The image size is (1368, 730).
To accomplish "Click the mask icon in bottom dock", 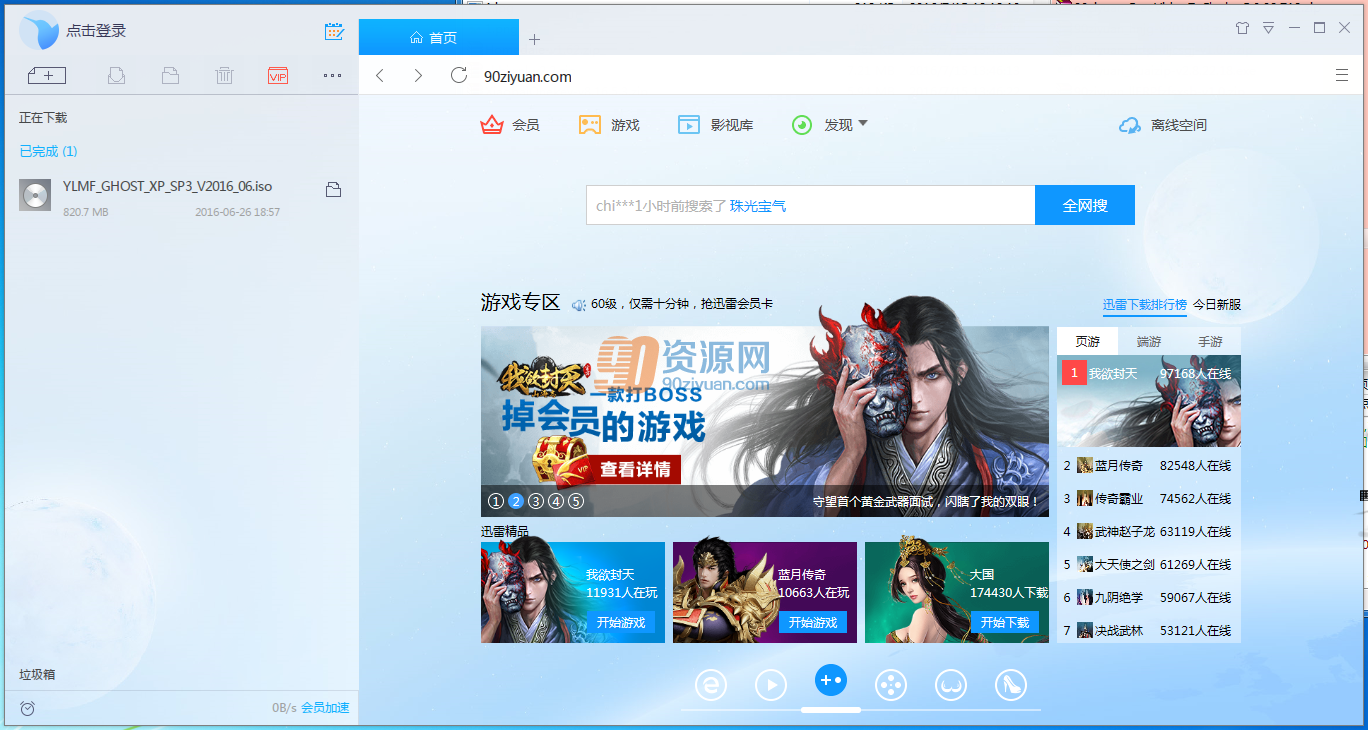I will (951, 684).
